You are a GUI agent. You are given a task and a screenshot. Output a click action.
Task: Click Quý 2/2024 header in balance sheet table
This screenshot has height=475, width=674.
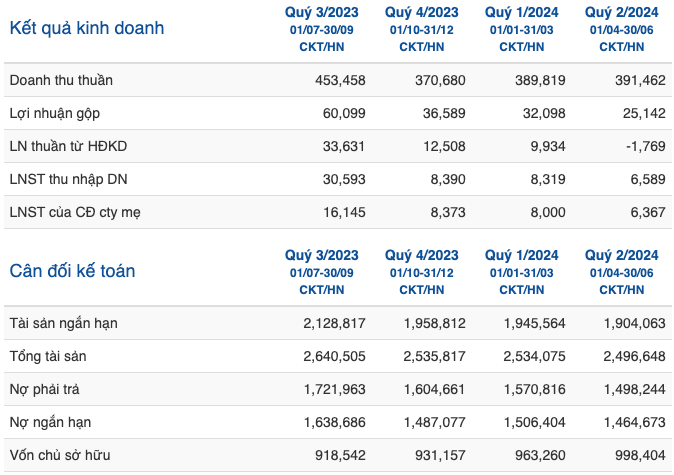pos(622,272)
